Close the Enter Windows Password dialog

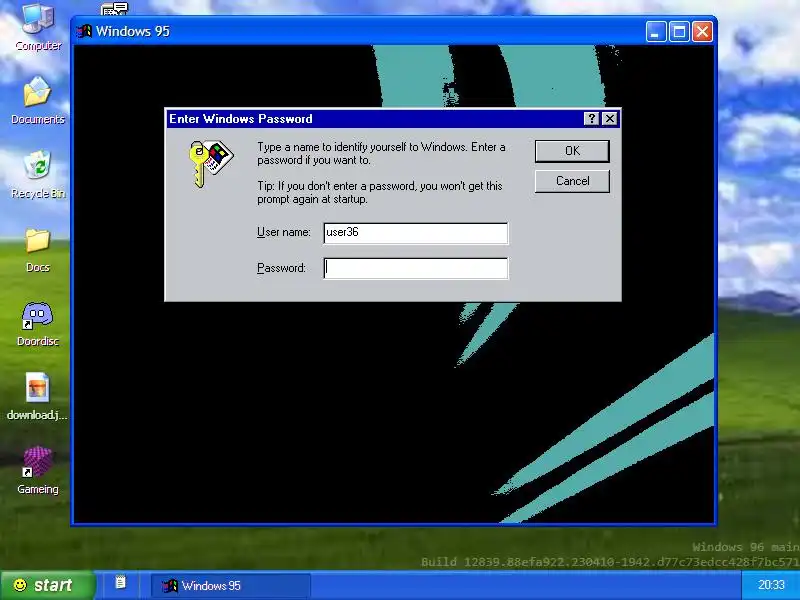pos(609,119)
